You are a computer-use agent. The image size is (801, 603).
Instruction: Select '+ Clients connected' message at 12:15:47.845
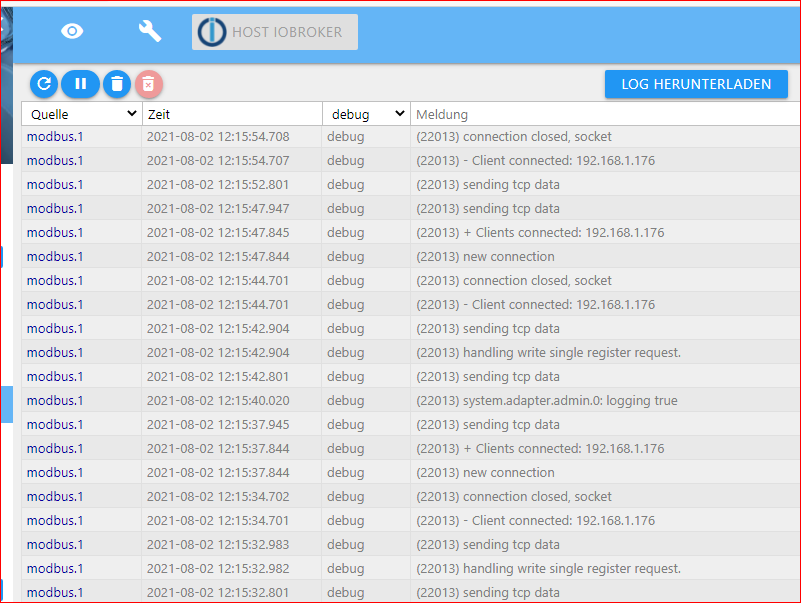coord(540,233)
